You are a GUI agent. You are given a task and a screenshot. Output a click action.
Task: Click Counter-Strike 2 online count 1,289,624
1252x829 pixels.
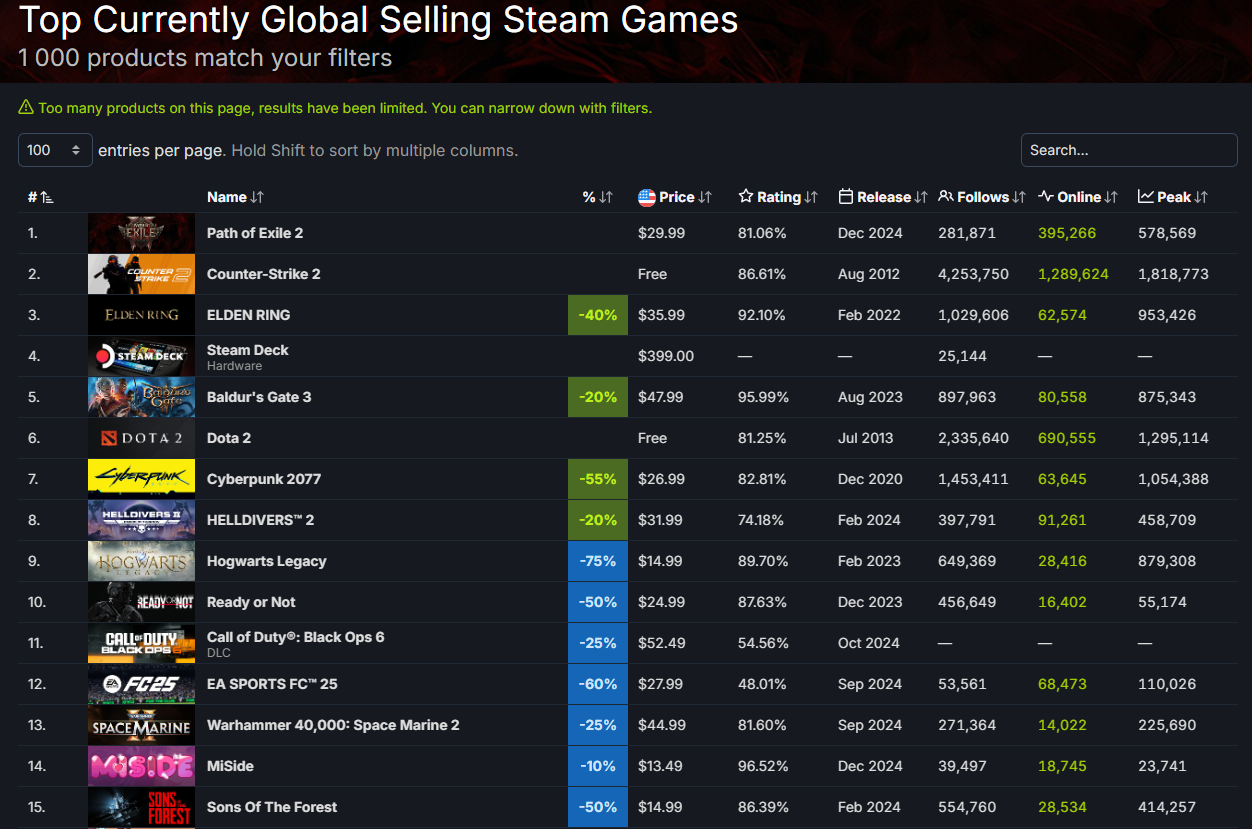pyautogui.click(x=1073, y=274)
